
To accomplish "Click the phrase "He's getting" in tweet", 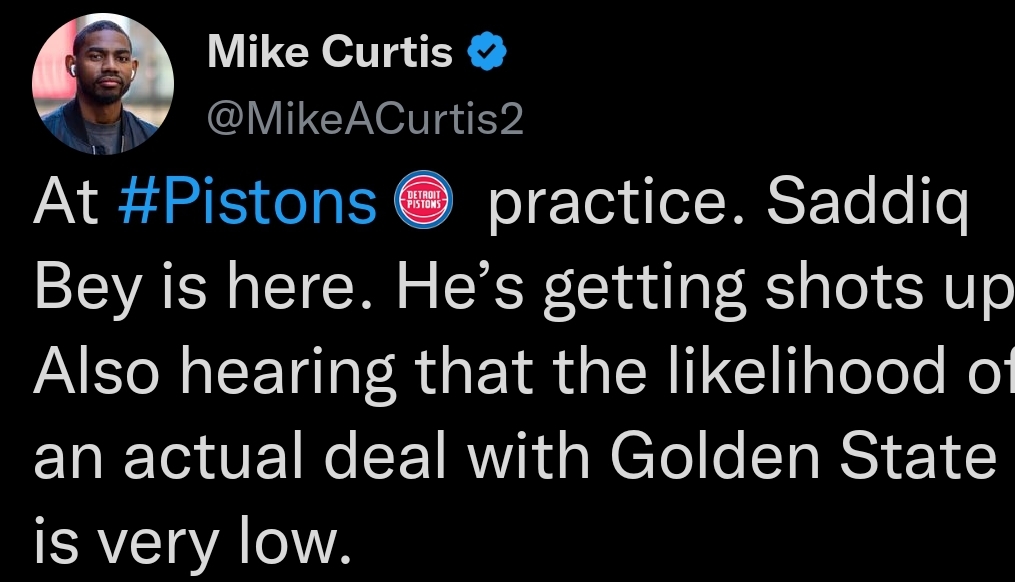I will tap(570, 289).
